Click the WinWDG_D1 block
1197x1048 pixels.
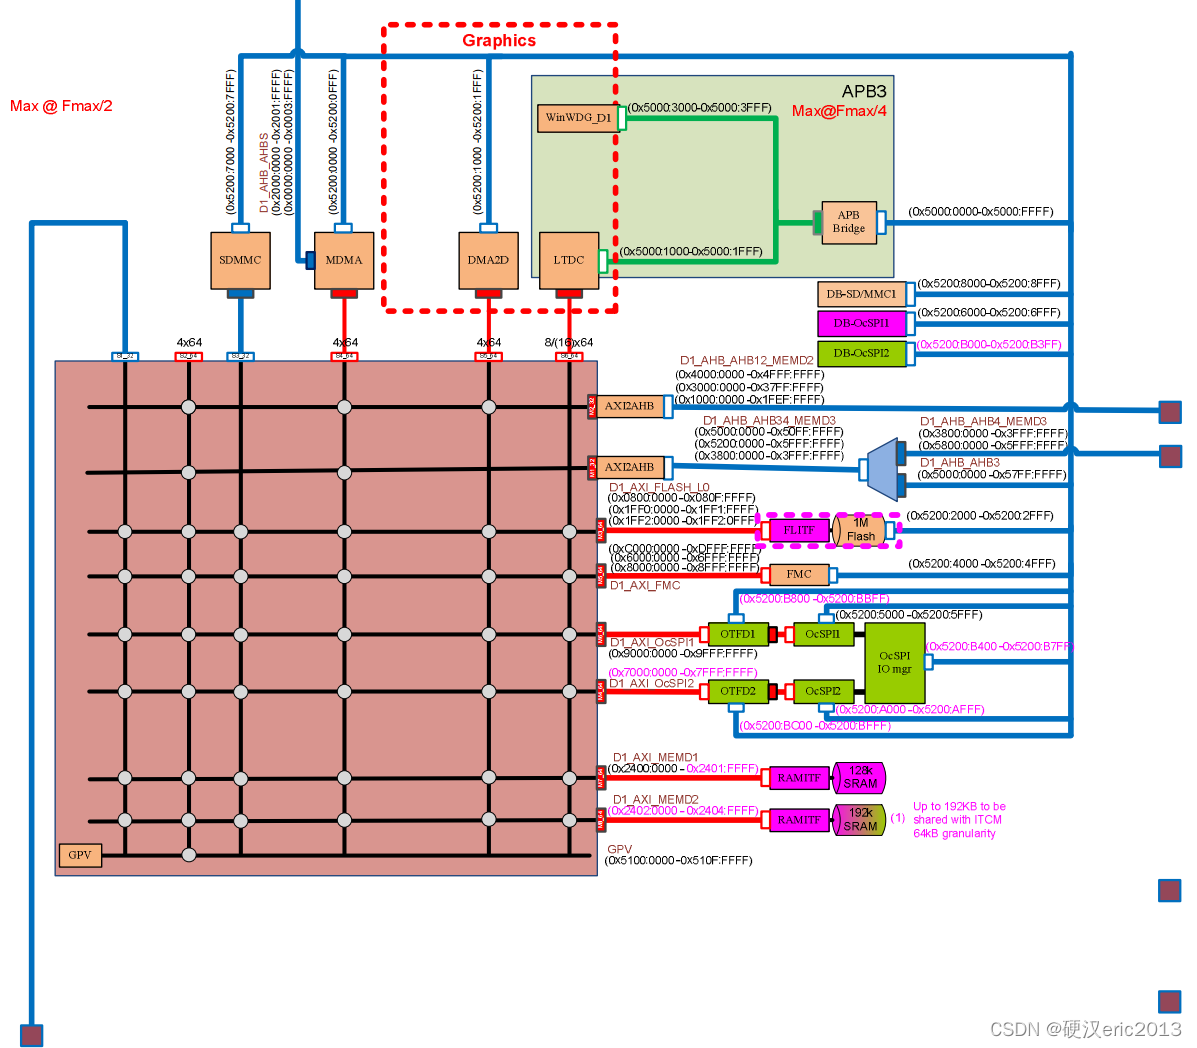click(578, 118)
